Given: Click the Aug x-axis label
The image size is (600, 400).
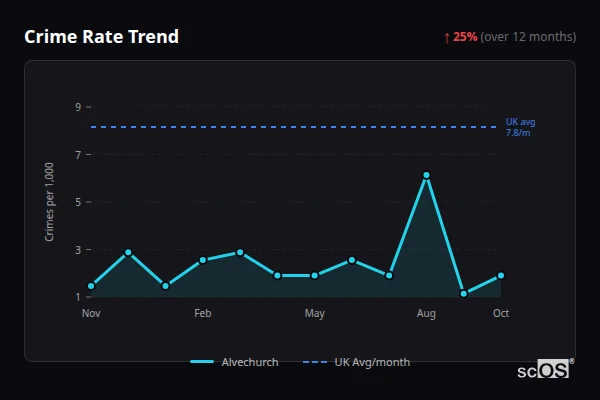Looking at the screenshot, I should click(426, 314).
